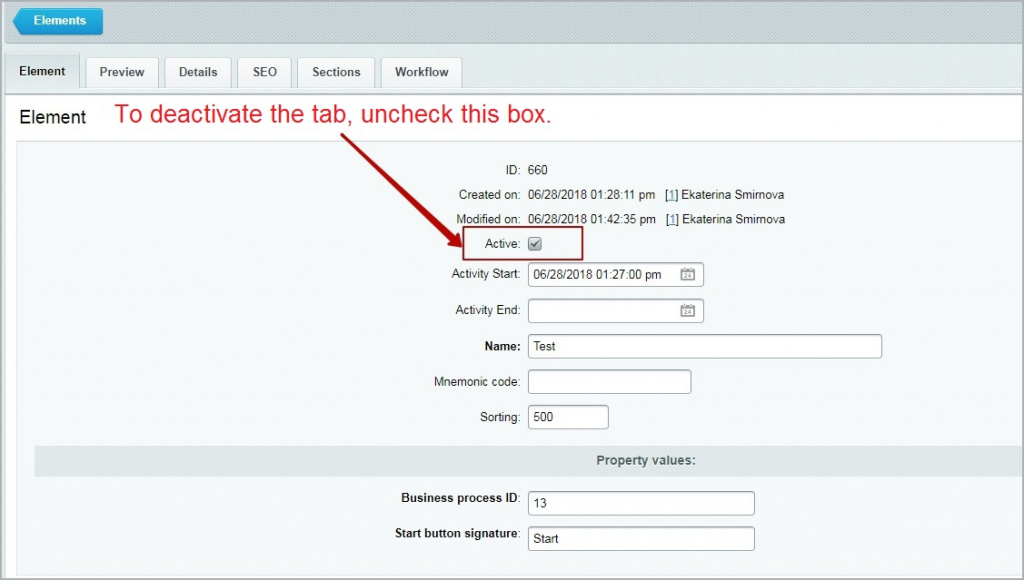Click the Business process ID field
The image size is (1024, 580).
pos(641,503)
